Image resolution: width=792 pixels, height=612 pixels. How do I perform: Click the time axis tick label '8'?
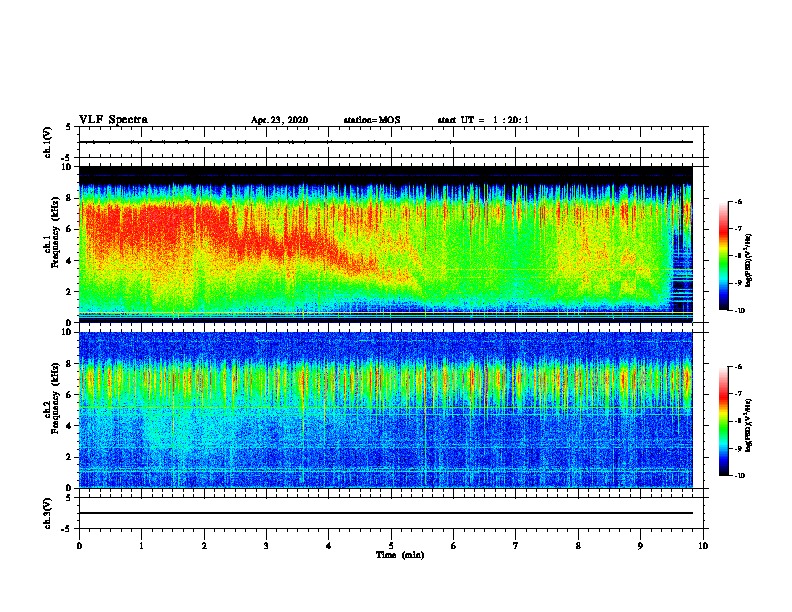[578, 546]
